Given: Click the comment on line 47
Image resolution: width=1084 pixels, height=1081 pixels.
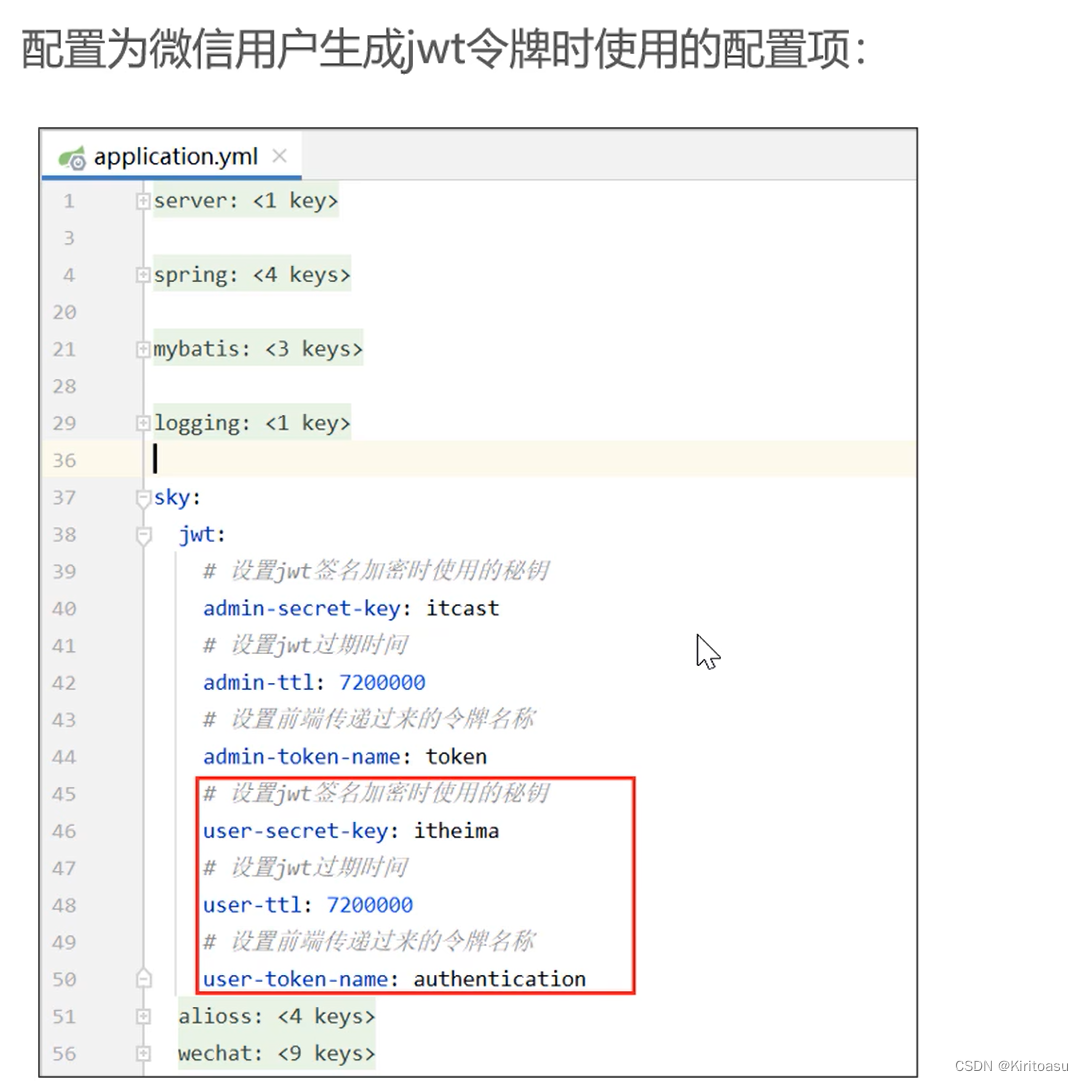Looking at the screenshot, I should tap(305, 867).
